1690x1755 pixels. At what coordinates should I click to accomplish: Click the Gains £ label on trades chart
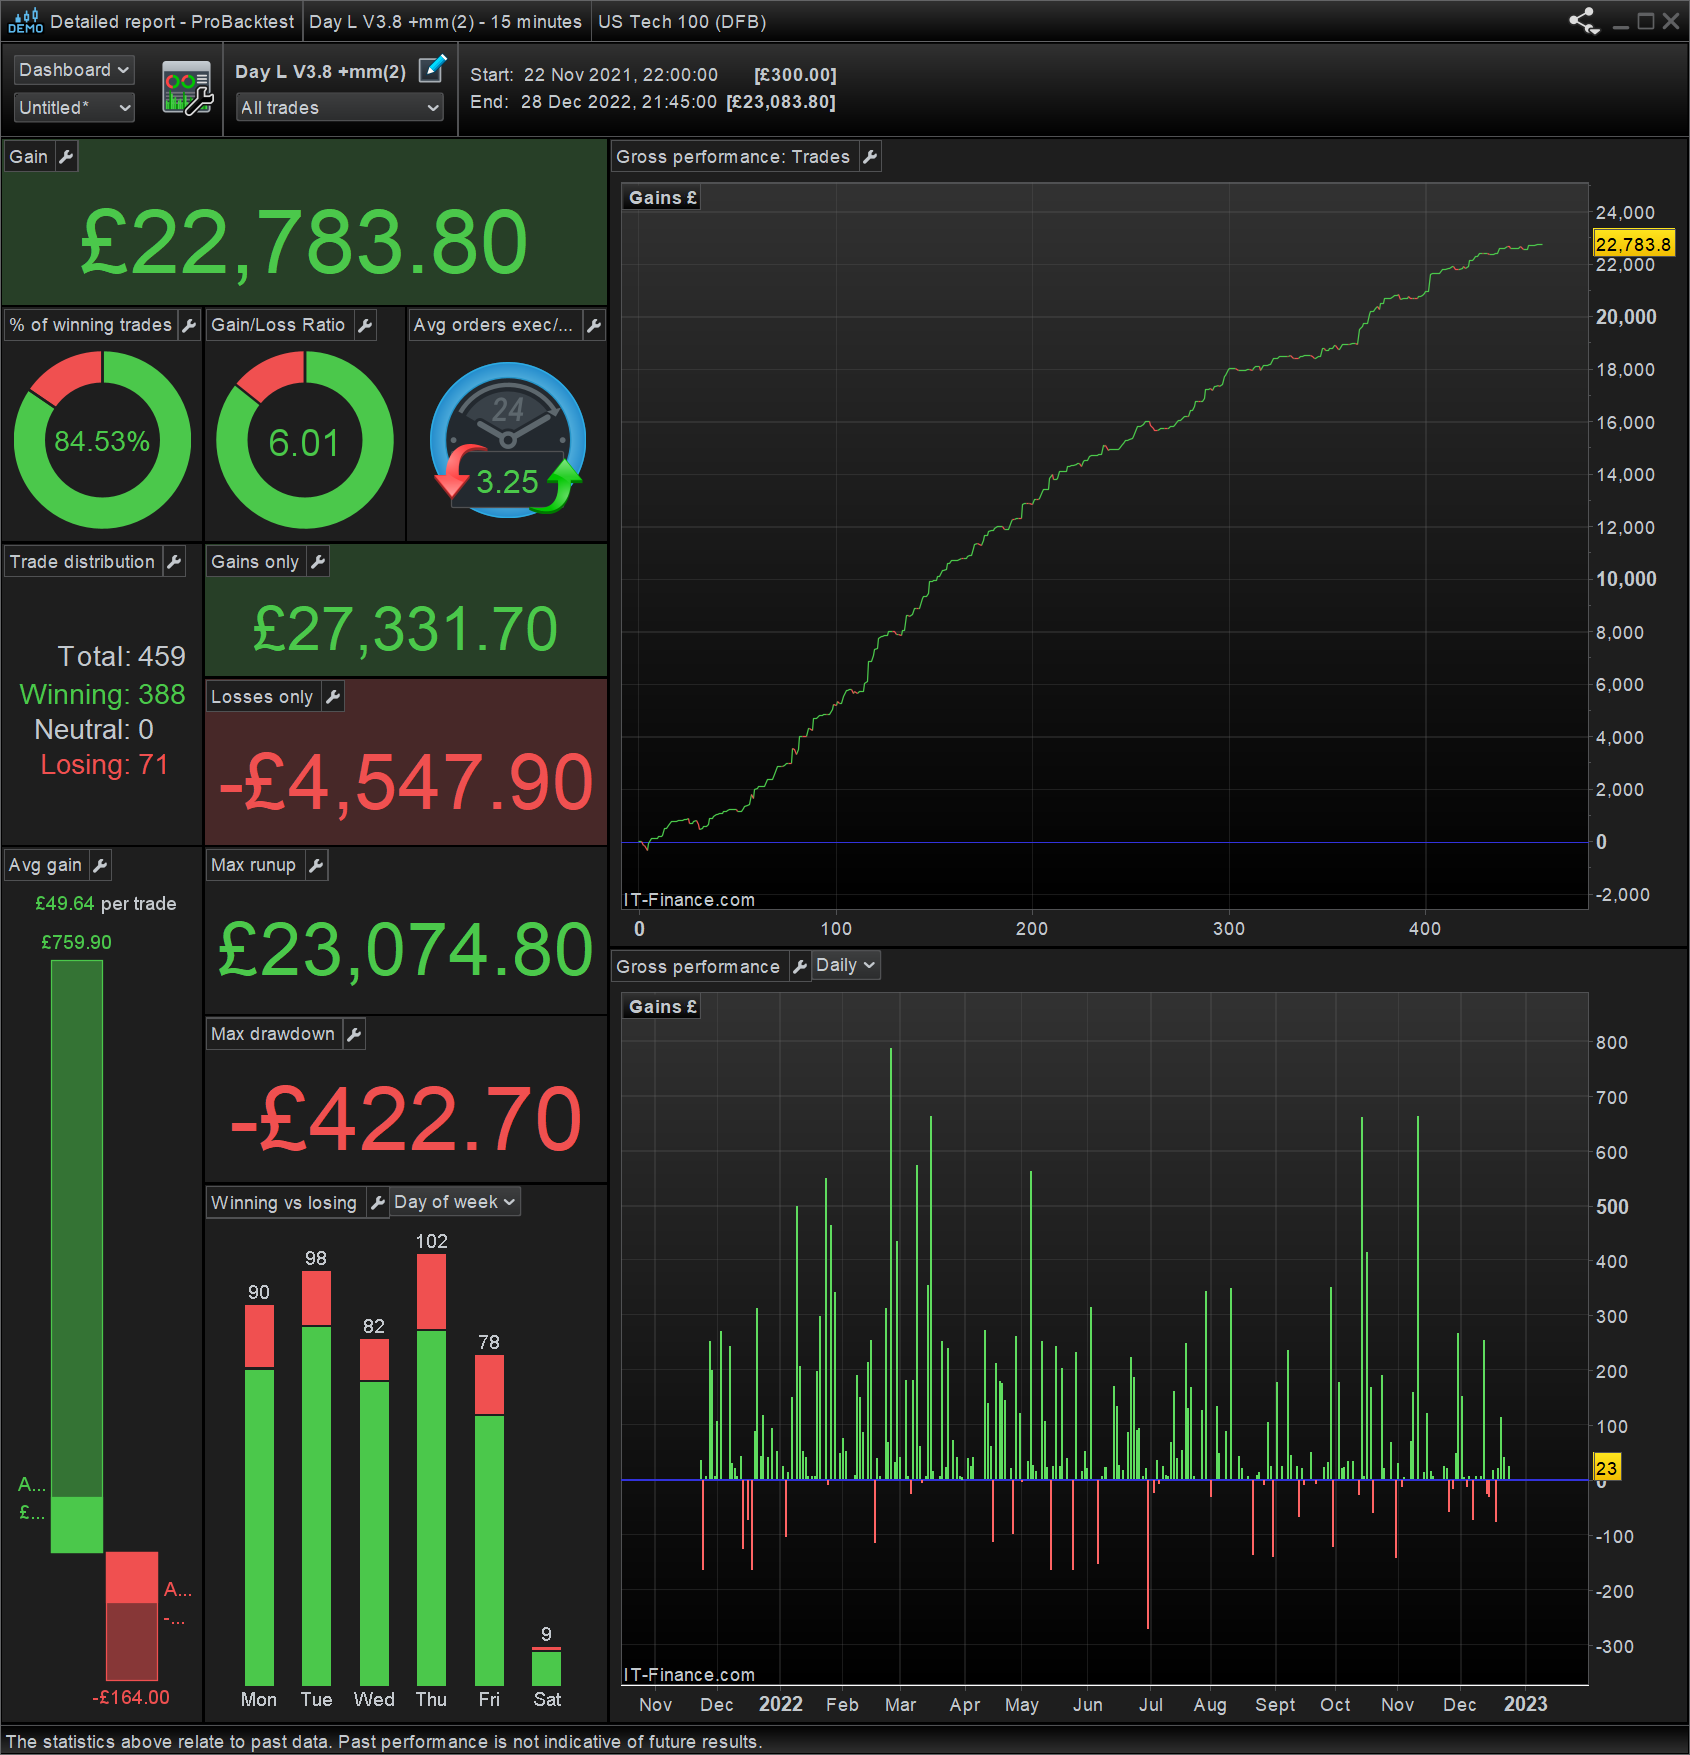pos(663,198)
